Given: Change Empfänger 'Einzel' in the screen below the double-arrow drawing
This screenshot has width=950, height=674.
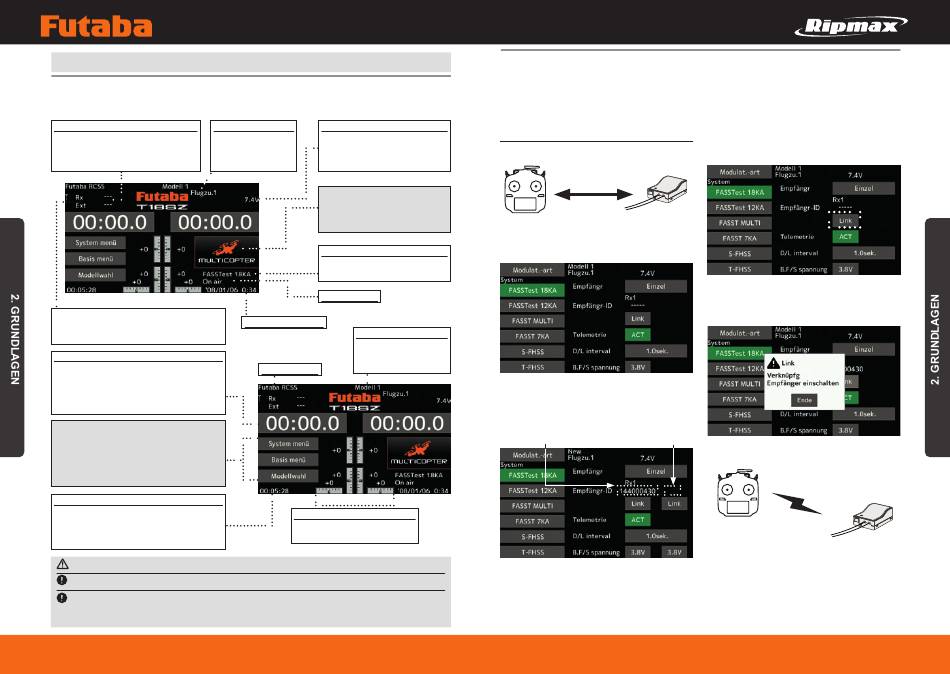Looking at the screenshot, I should coord(656,287).
